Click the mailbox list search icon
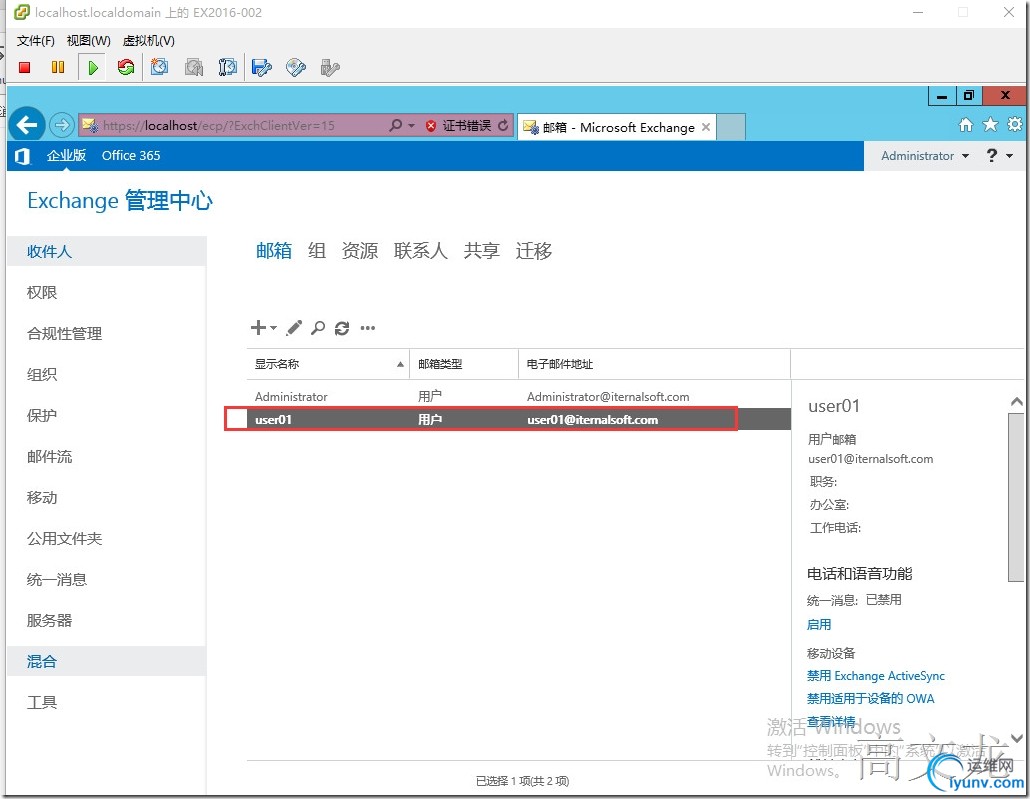The width and height of the screenshot is (1030, 799). 318,328
